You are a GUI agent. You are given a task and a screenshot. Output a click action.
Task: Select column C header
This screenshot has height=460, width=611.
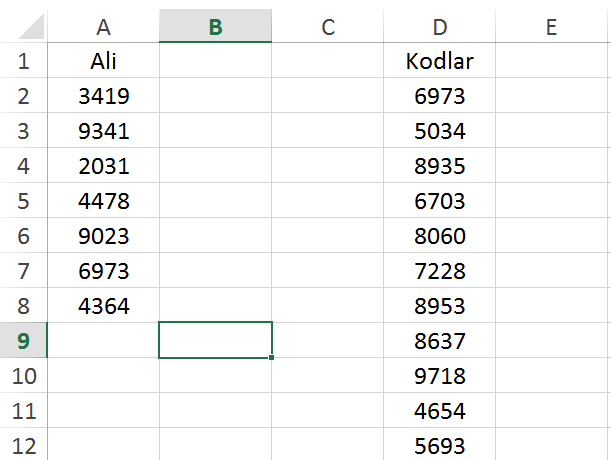click(327, 28)
